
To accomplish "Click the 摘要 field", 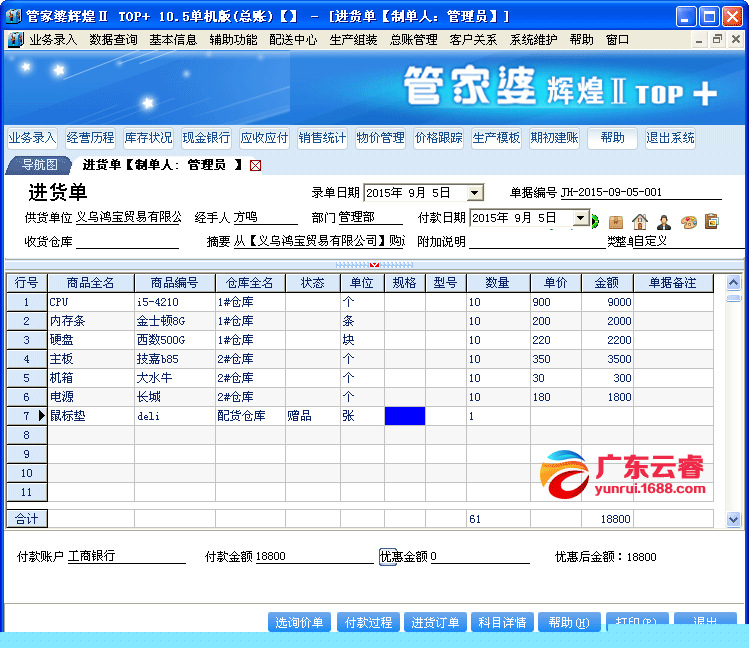I will point(319,242).
